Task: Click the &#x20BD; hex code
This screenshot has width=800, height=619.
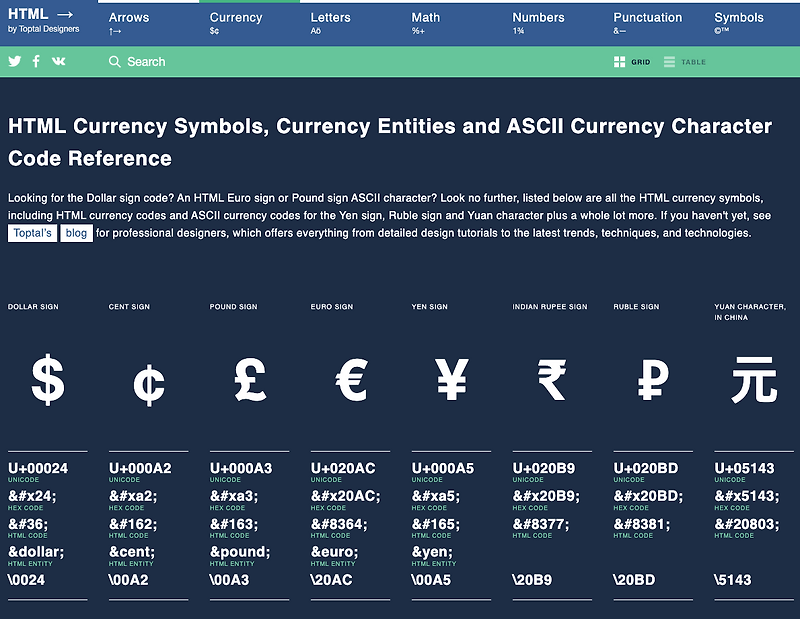Action: coord(648,496)
